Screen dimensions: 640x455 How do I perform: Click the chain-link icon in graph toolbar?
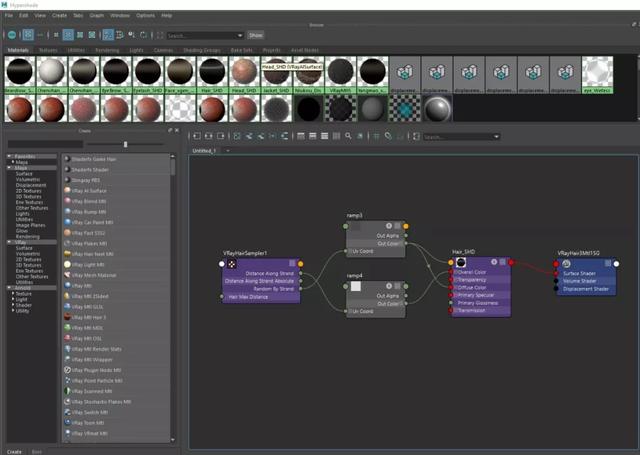388,136
